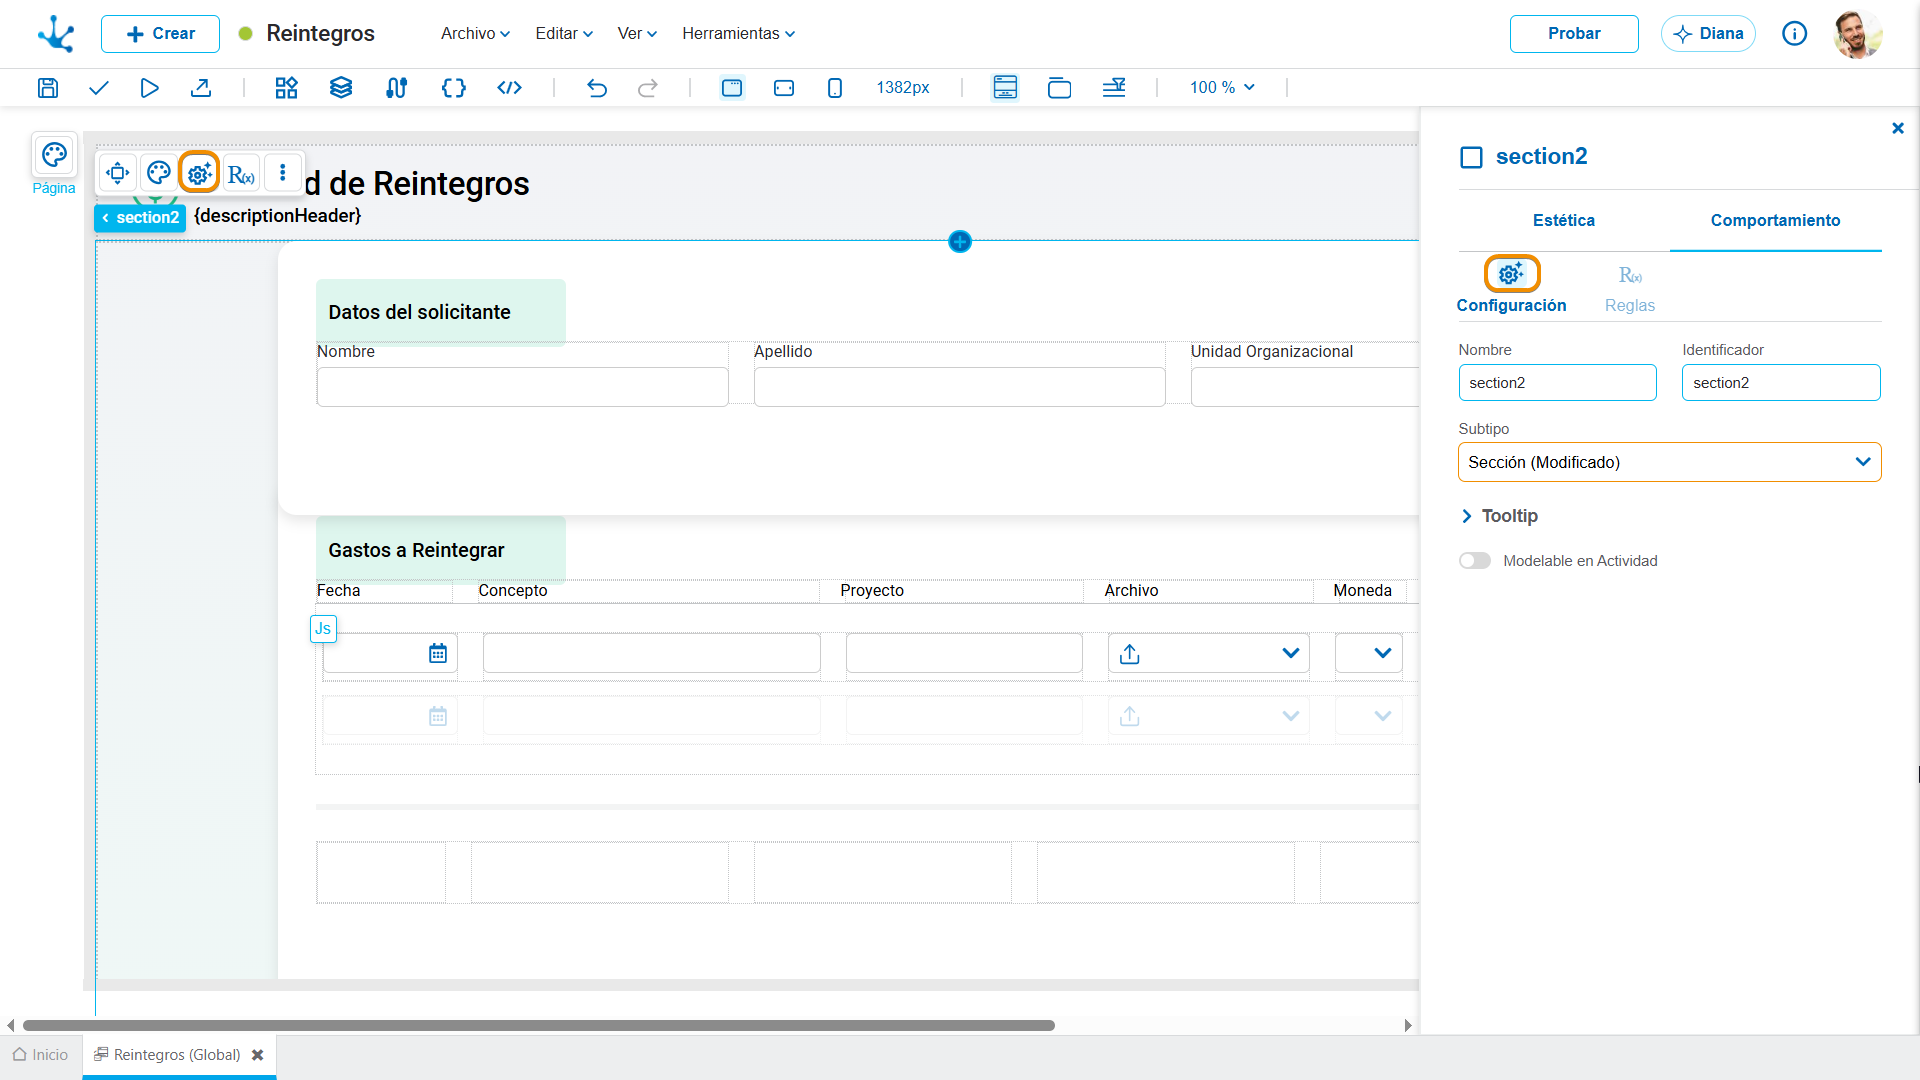Click the curly braces icon
The height and width of the screenshot is (1080, 1920).
point(453,88)
